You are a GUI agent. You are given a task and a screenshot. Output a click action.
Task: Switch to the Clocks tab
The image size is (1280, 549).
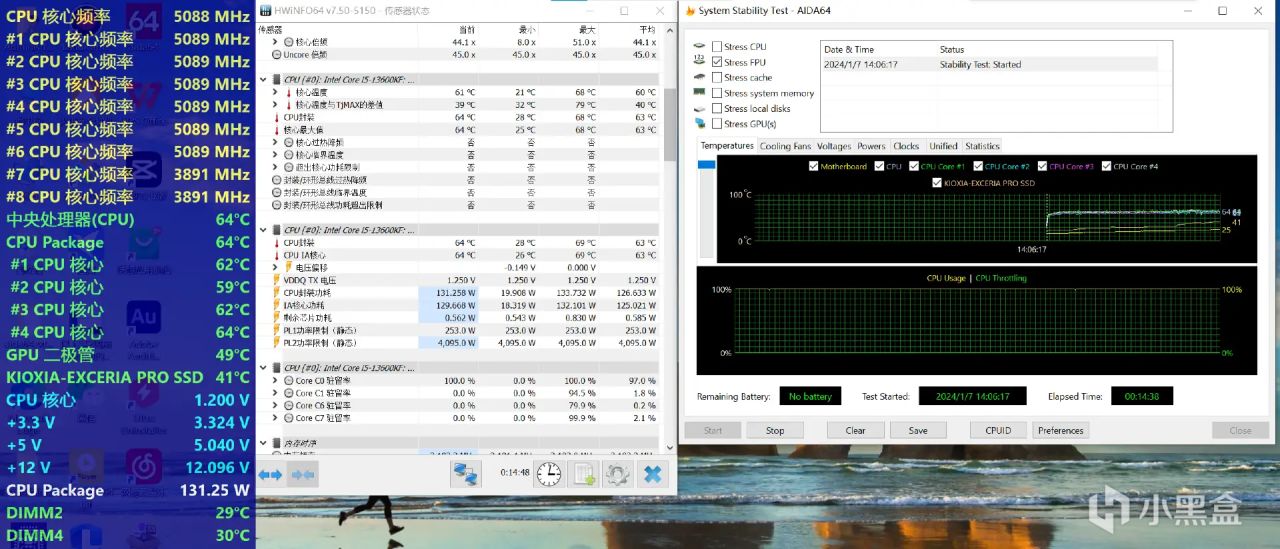pos(906,146)
